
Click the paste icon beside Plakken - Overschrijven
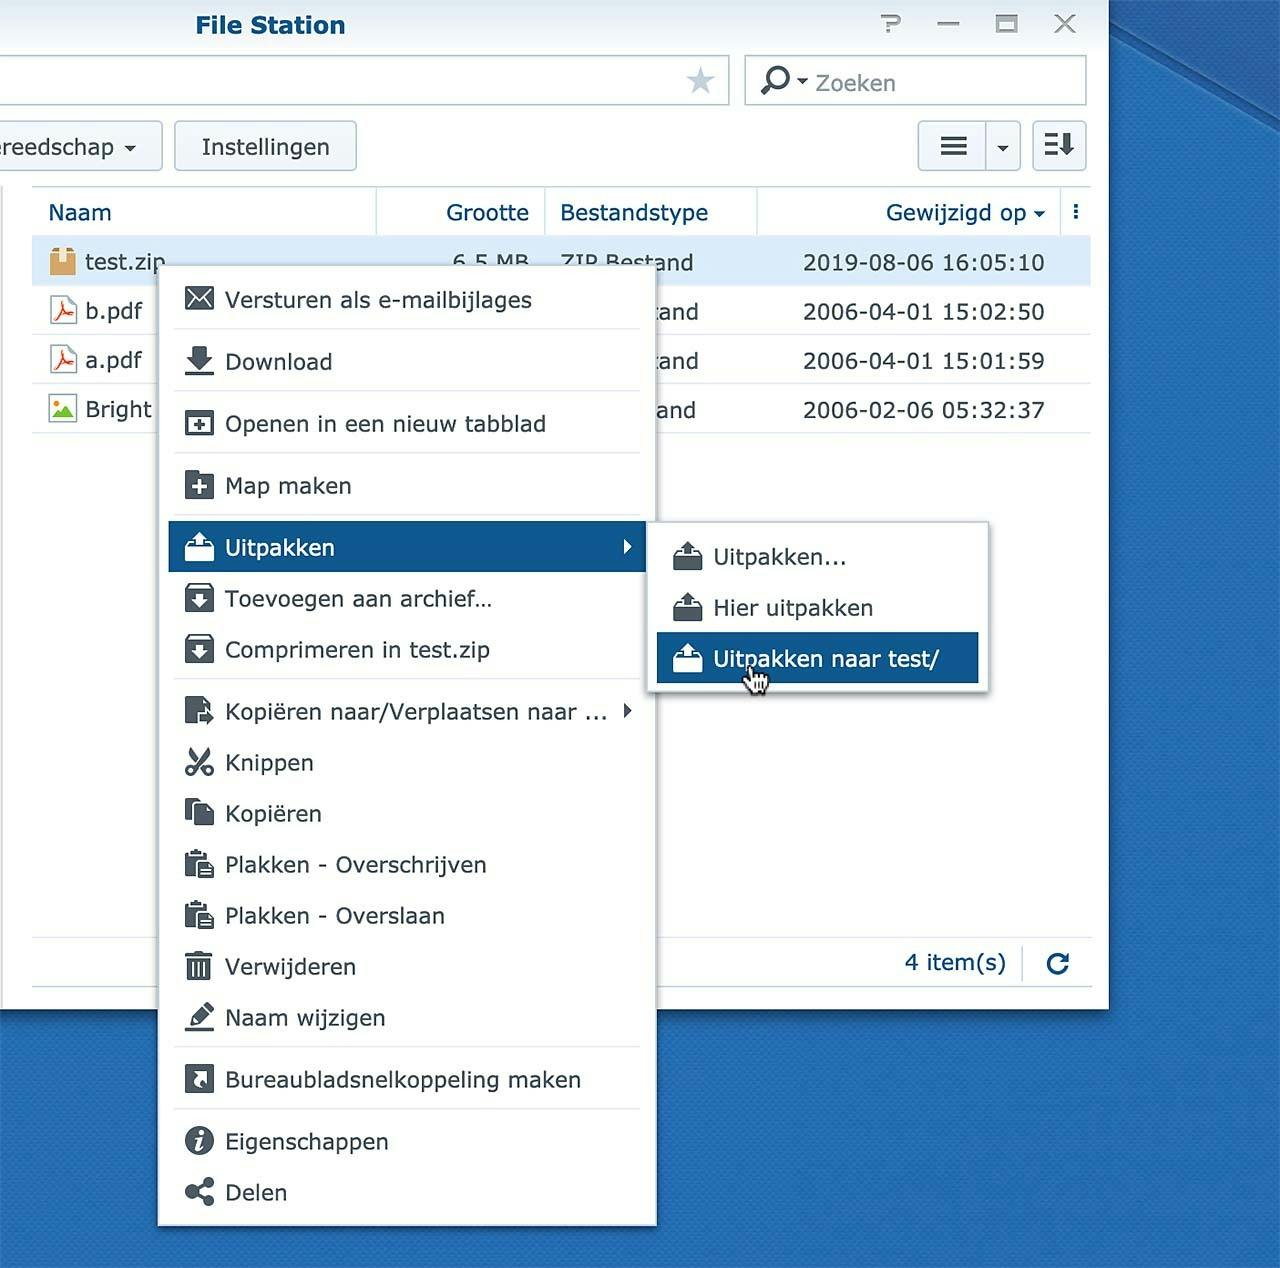coord(199,864)
